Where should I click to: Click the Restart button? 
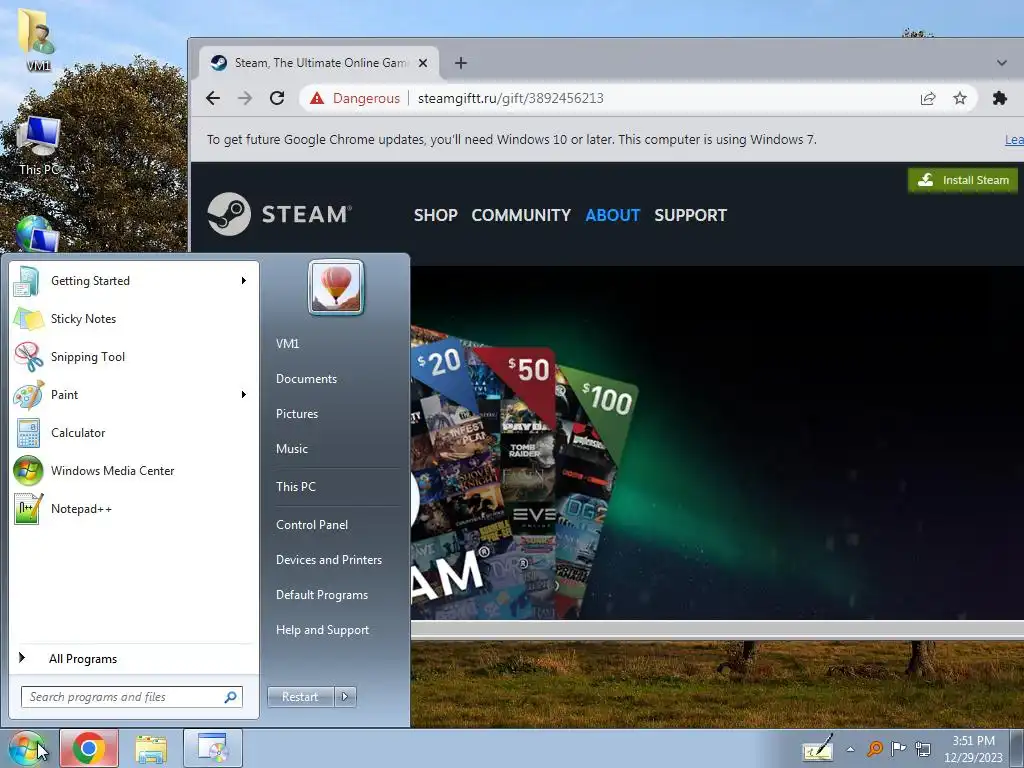tap(300, 697)
